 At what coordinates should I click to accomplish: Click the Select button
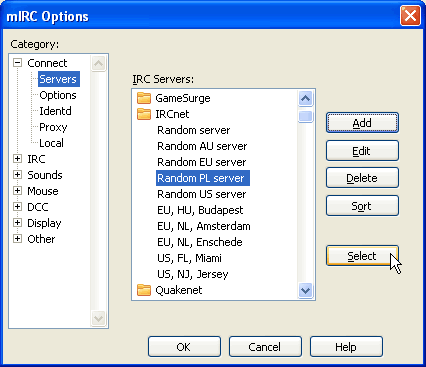point(362,256)
